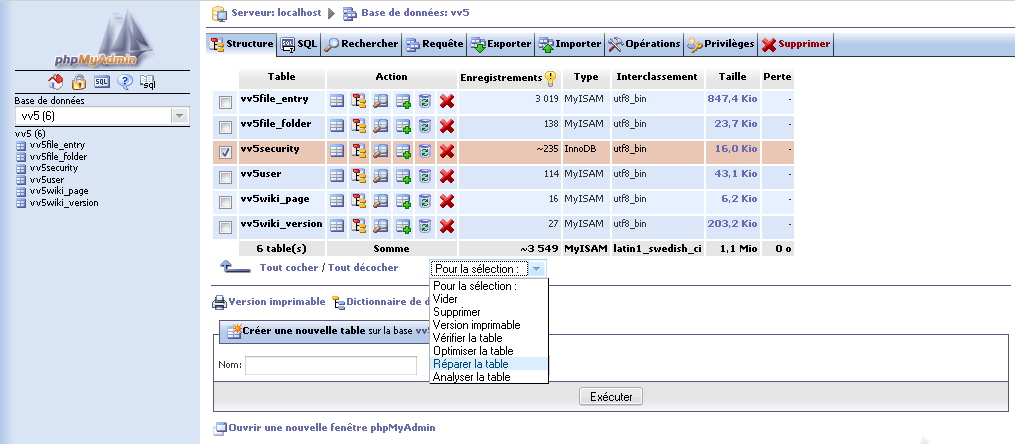Click the empty icon for vv5wiki_version
1015x444 pixels.
point(425,226)
